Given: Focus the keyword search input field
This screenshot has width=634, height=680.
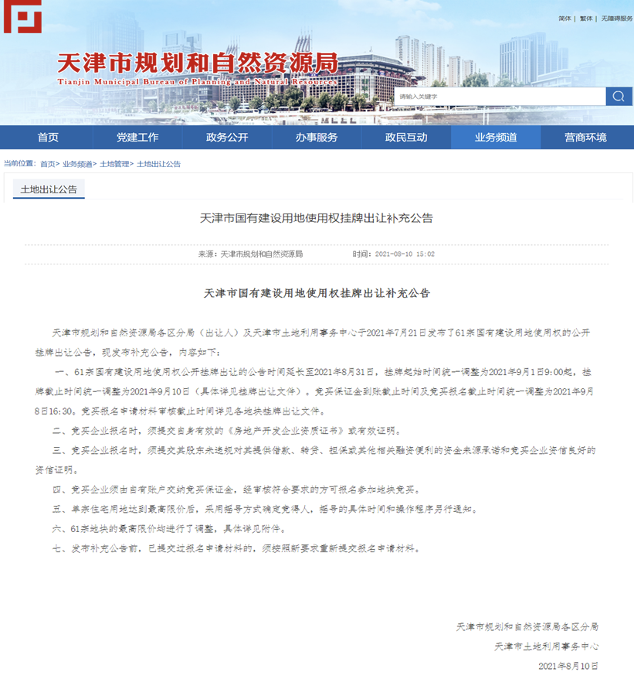Looking at the screenshot, I should pos(500,96).
